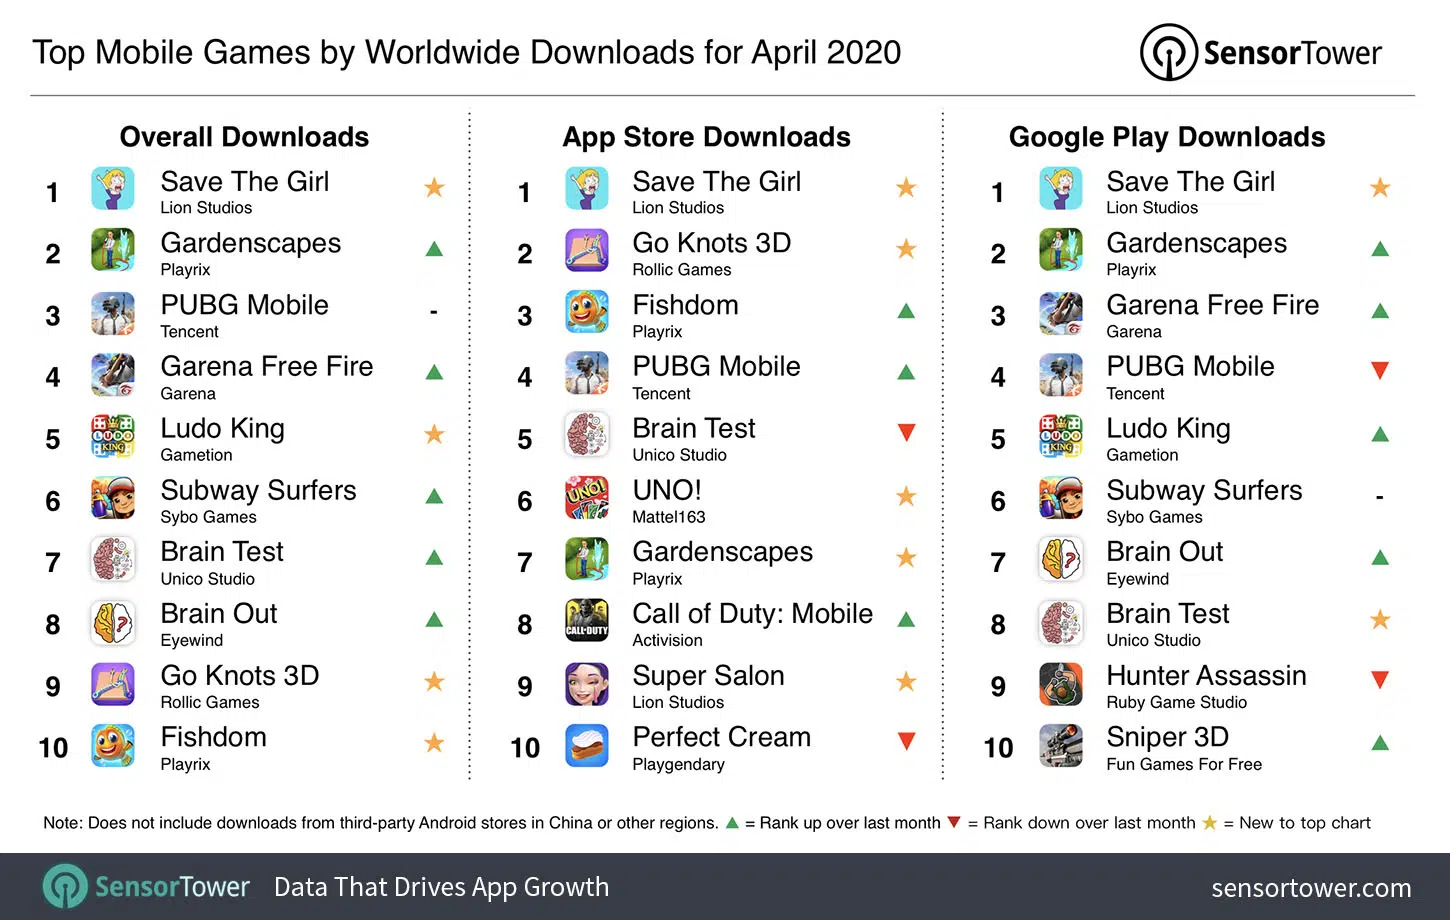The width and height of the screenshot is (1450, 920).
Task: Click the SensorTower logo at top right
Action: (x=1261, y=52)
